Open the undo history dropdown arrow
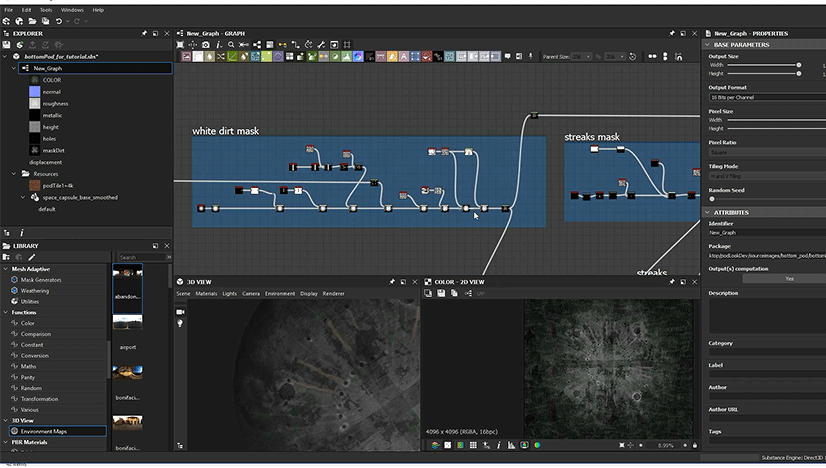 click(67, 22)
